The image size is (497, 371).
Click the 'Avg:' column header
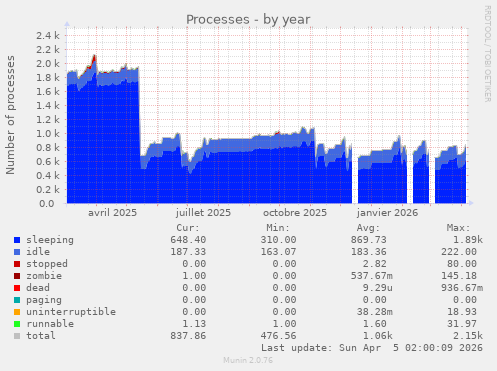(368, 228)
